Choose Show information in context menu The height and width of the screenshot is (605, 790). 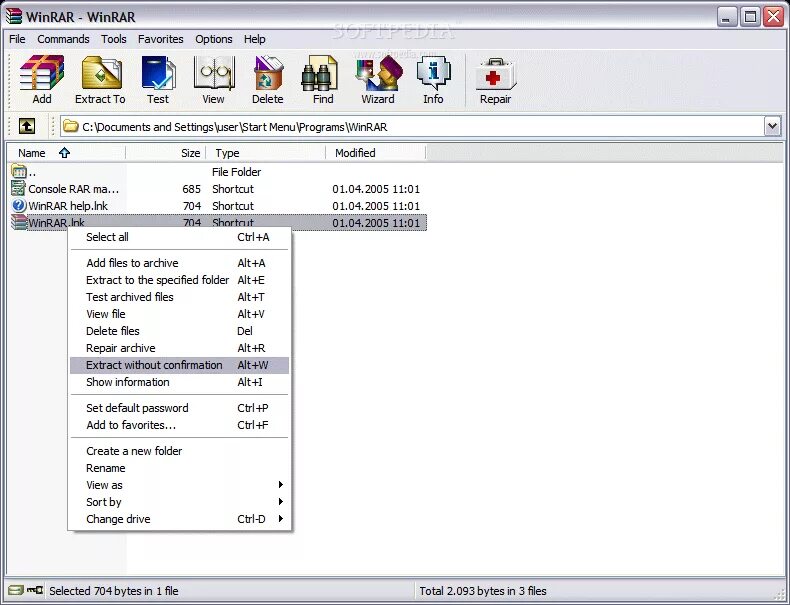179,382
